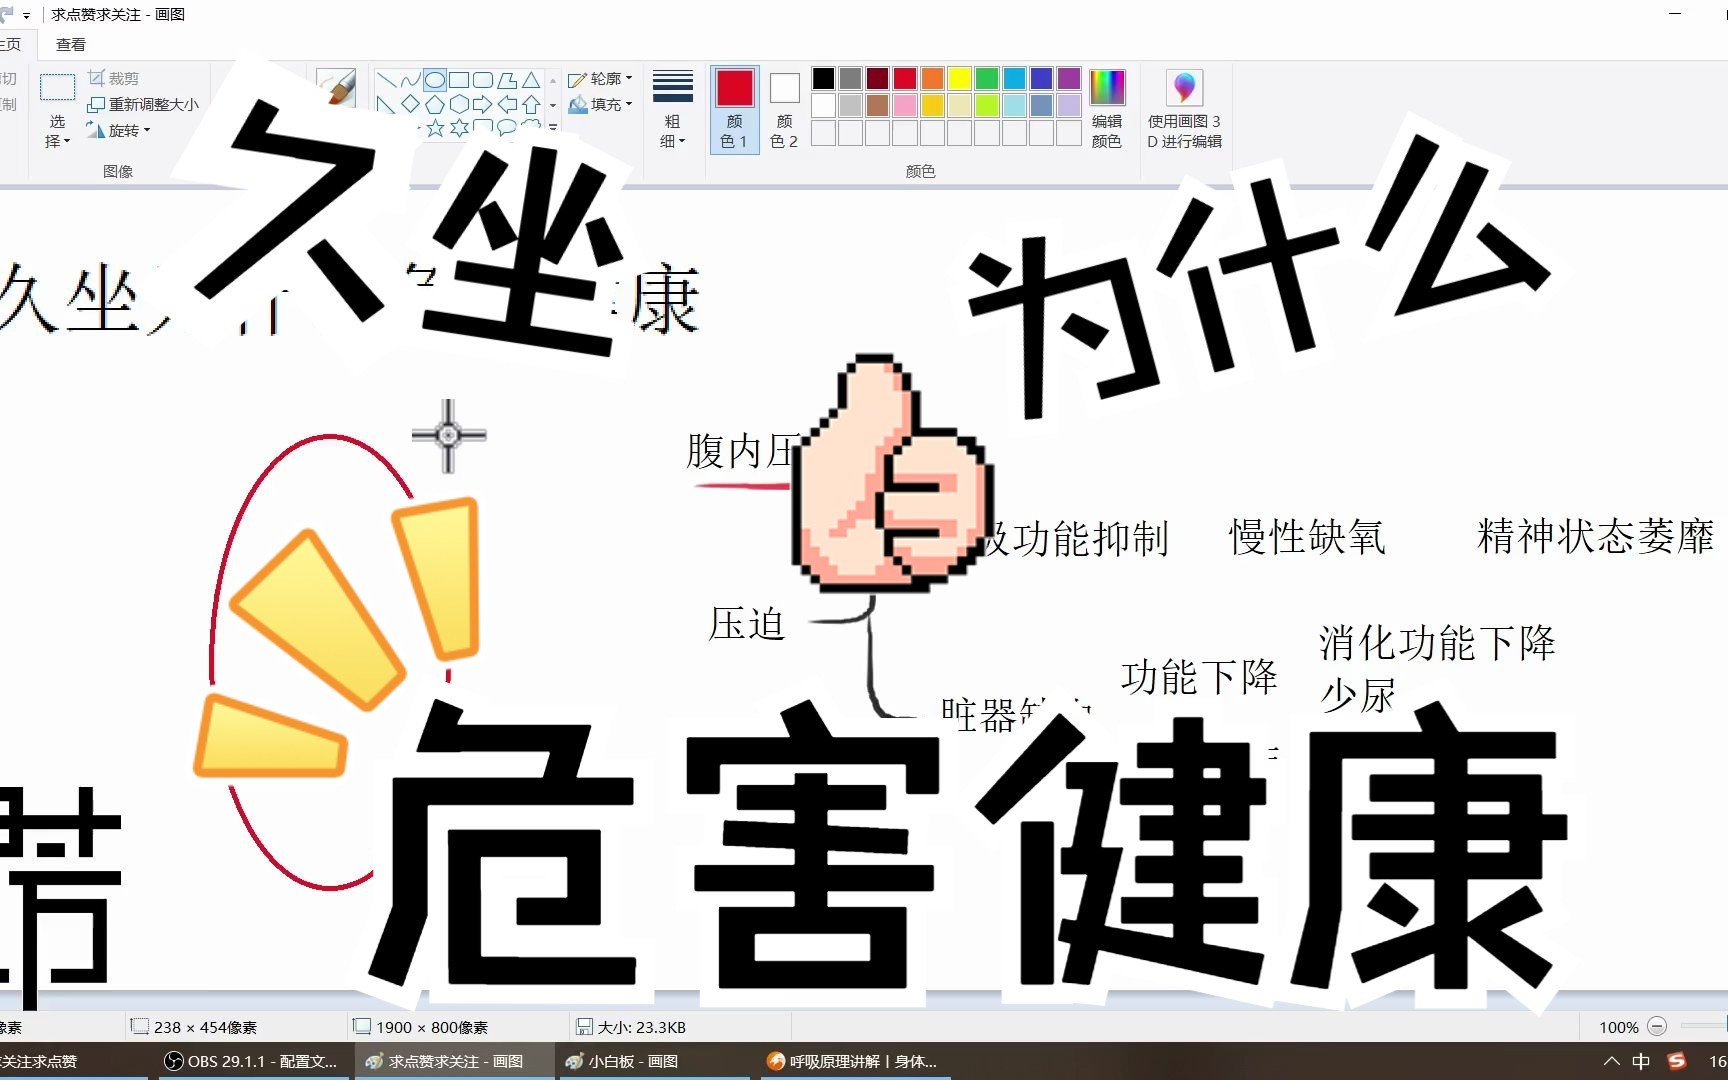Select the Rounded rectangle shape
This screenshot has height=1080, width=1728.
482,80
